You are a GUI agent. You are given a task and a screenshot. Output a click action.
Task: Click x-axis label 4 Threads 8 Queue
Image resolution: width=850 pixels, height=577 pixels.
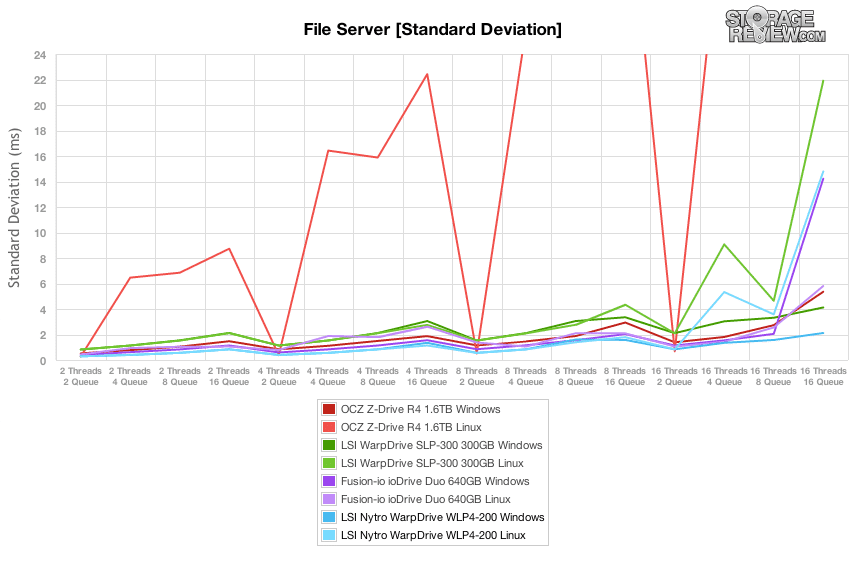377,376
